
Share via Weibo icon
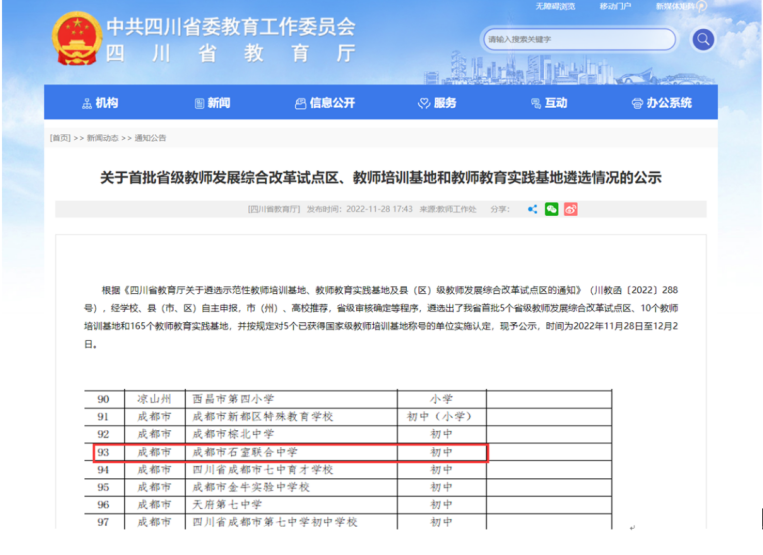[570, 209]
